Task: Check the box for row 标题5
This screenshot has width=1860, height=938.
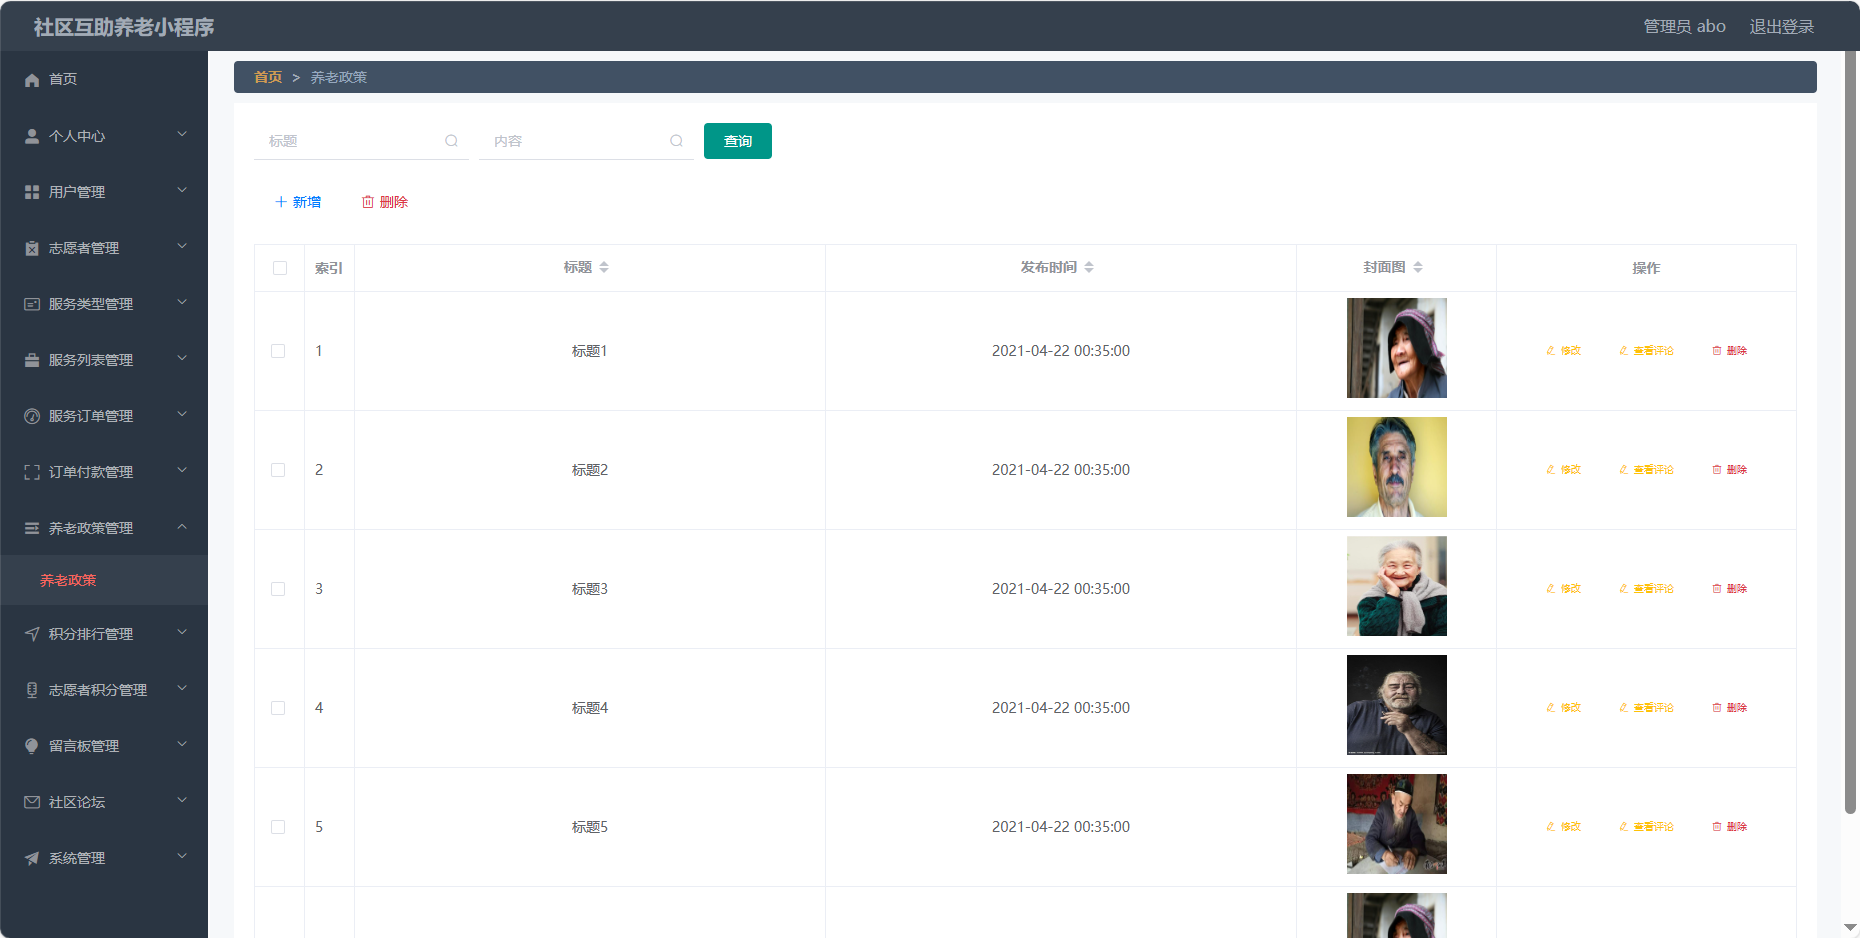Action: click(x=278, y=827)
